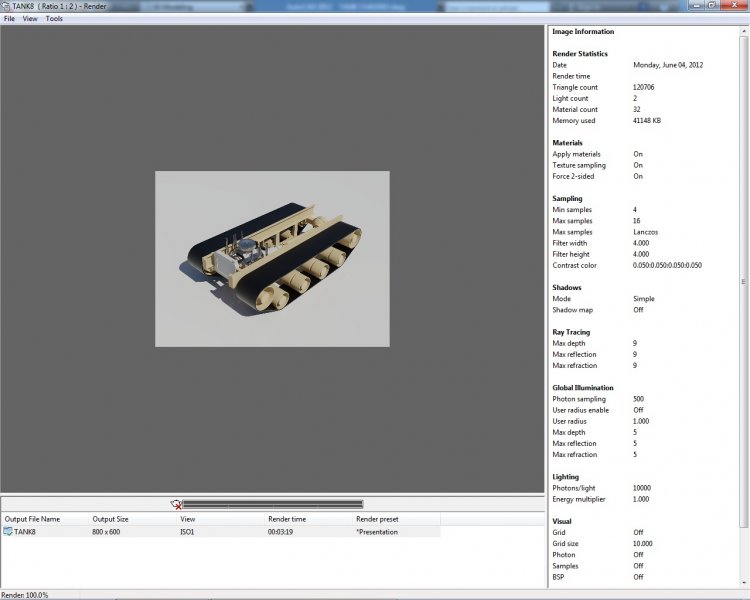Click the Shadow map label
Viewport: 750px width, 600px height.
tap(573, 310)
